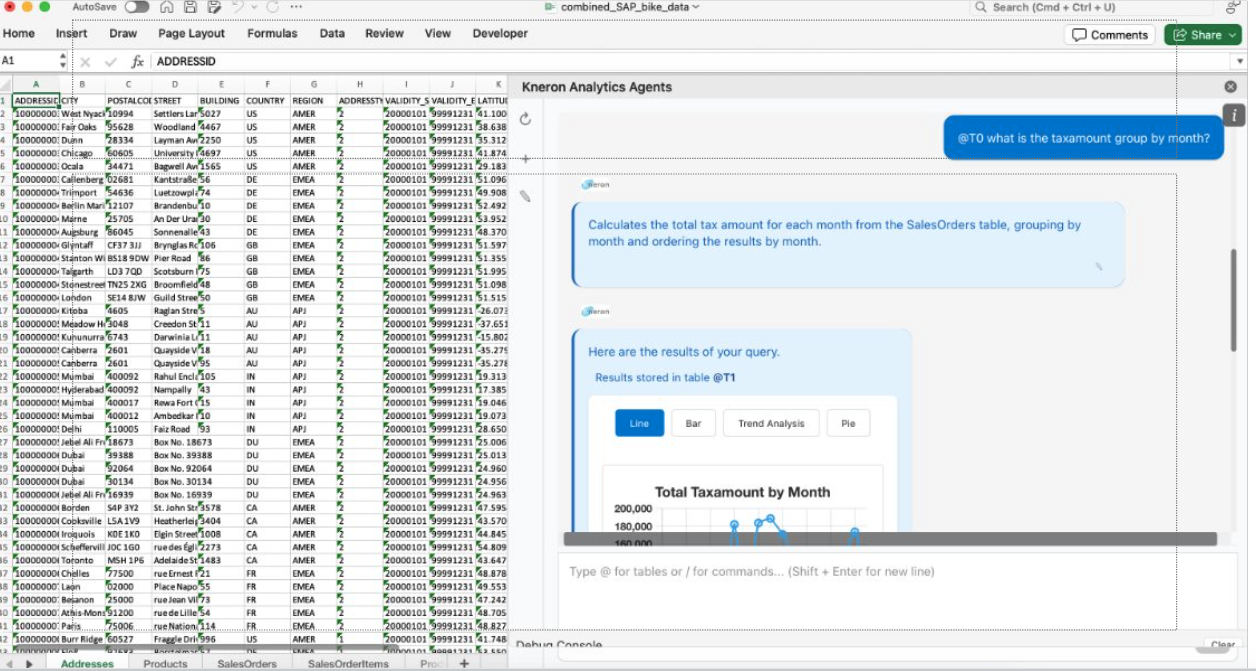Open the Review ribbon tab

[x=384, y=33]
